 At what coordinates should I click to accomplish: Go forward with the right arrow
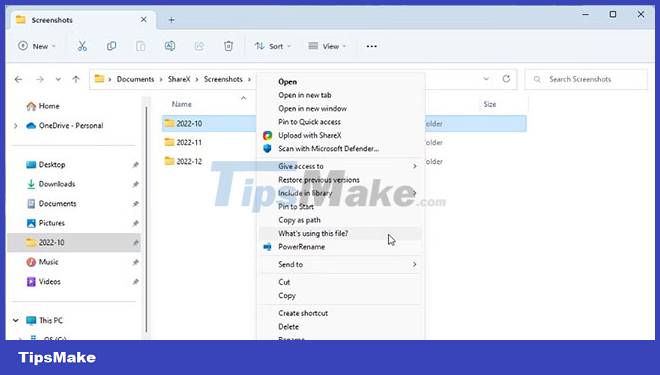coord(40,79)
